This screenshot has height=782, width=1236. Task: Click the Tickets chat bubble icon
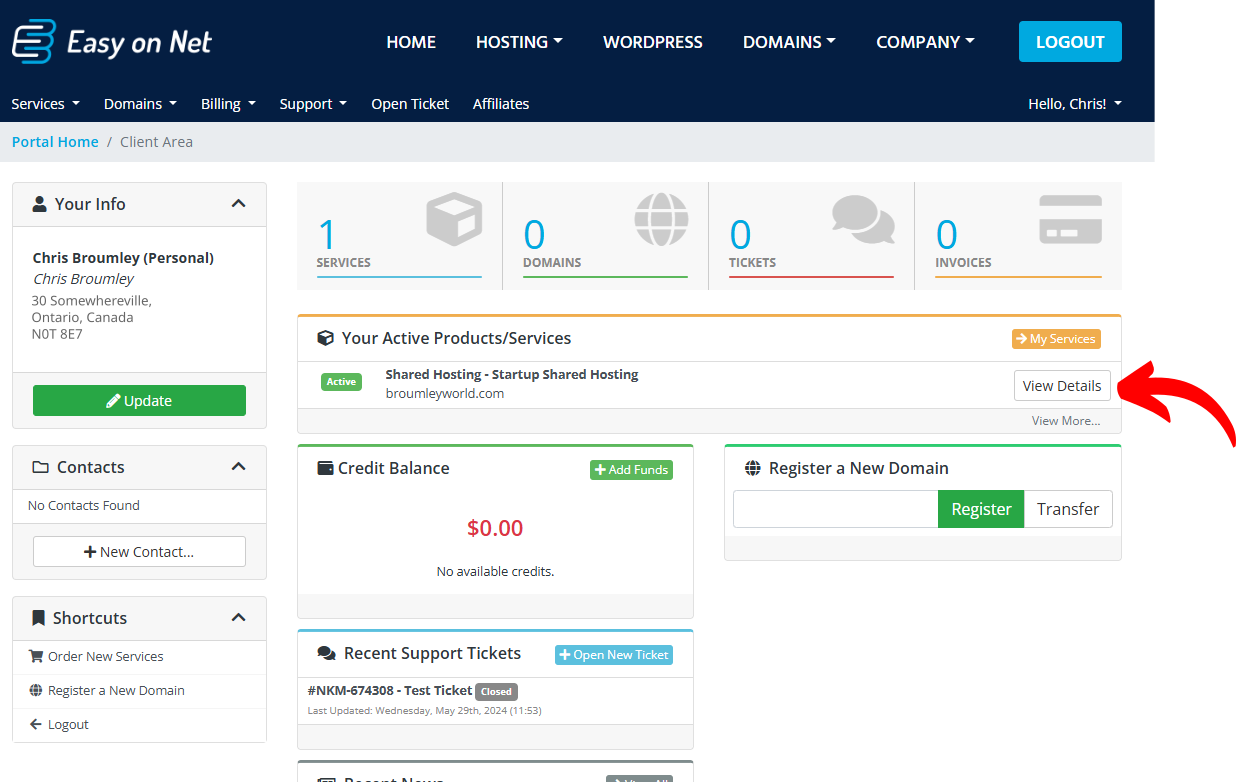coord(862,218)
